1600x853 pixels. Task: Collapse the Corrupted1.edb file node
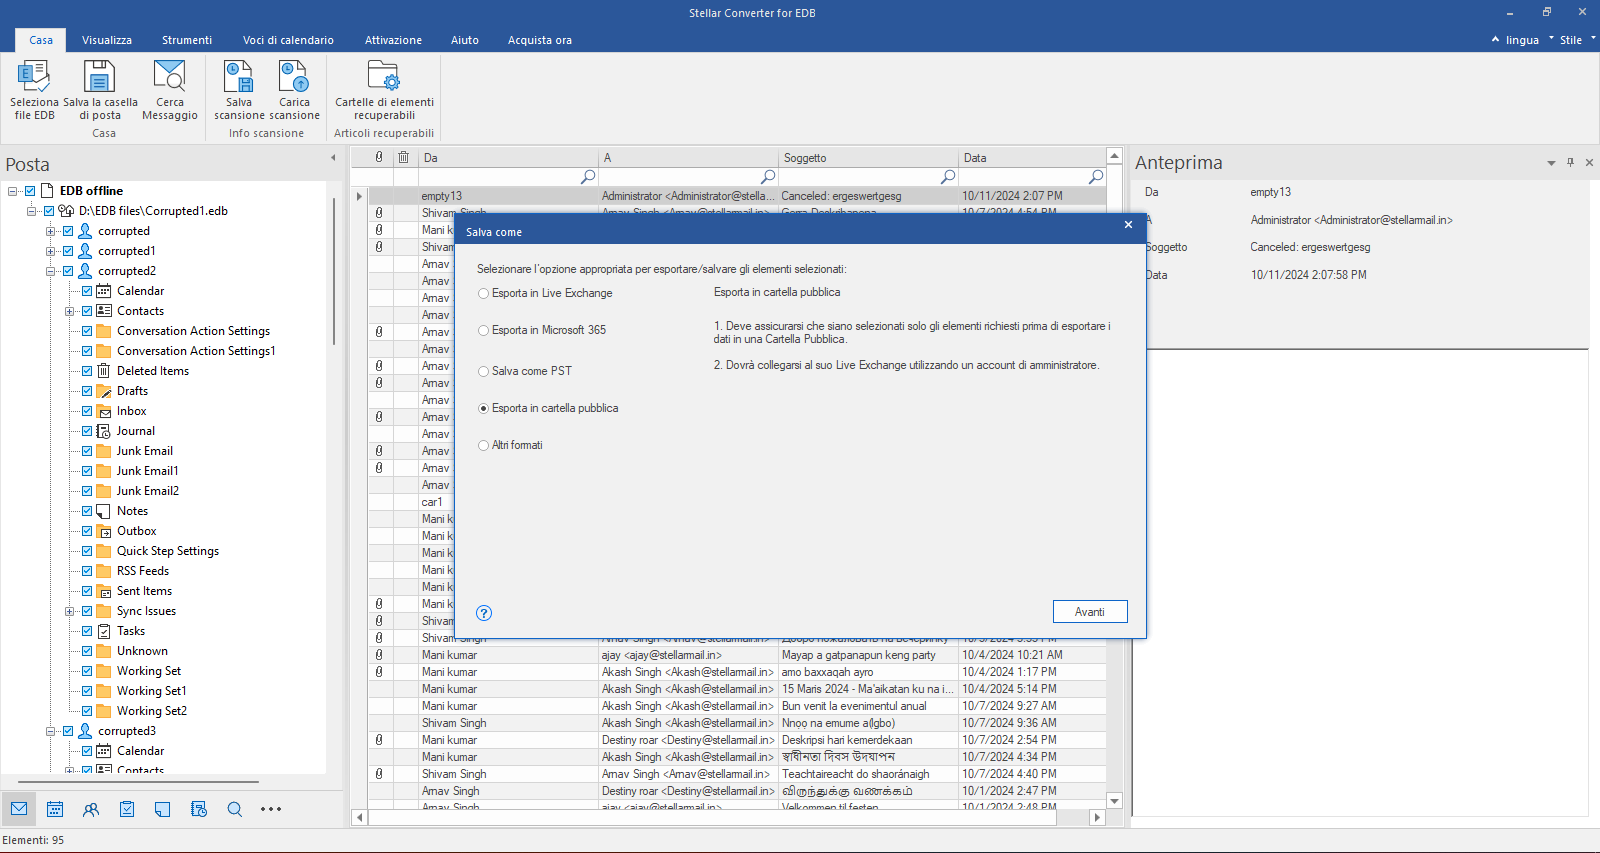point(31,211)
